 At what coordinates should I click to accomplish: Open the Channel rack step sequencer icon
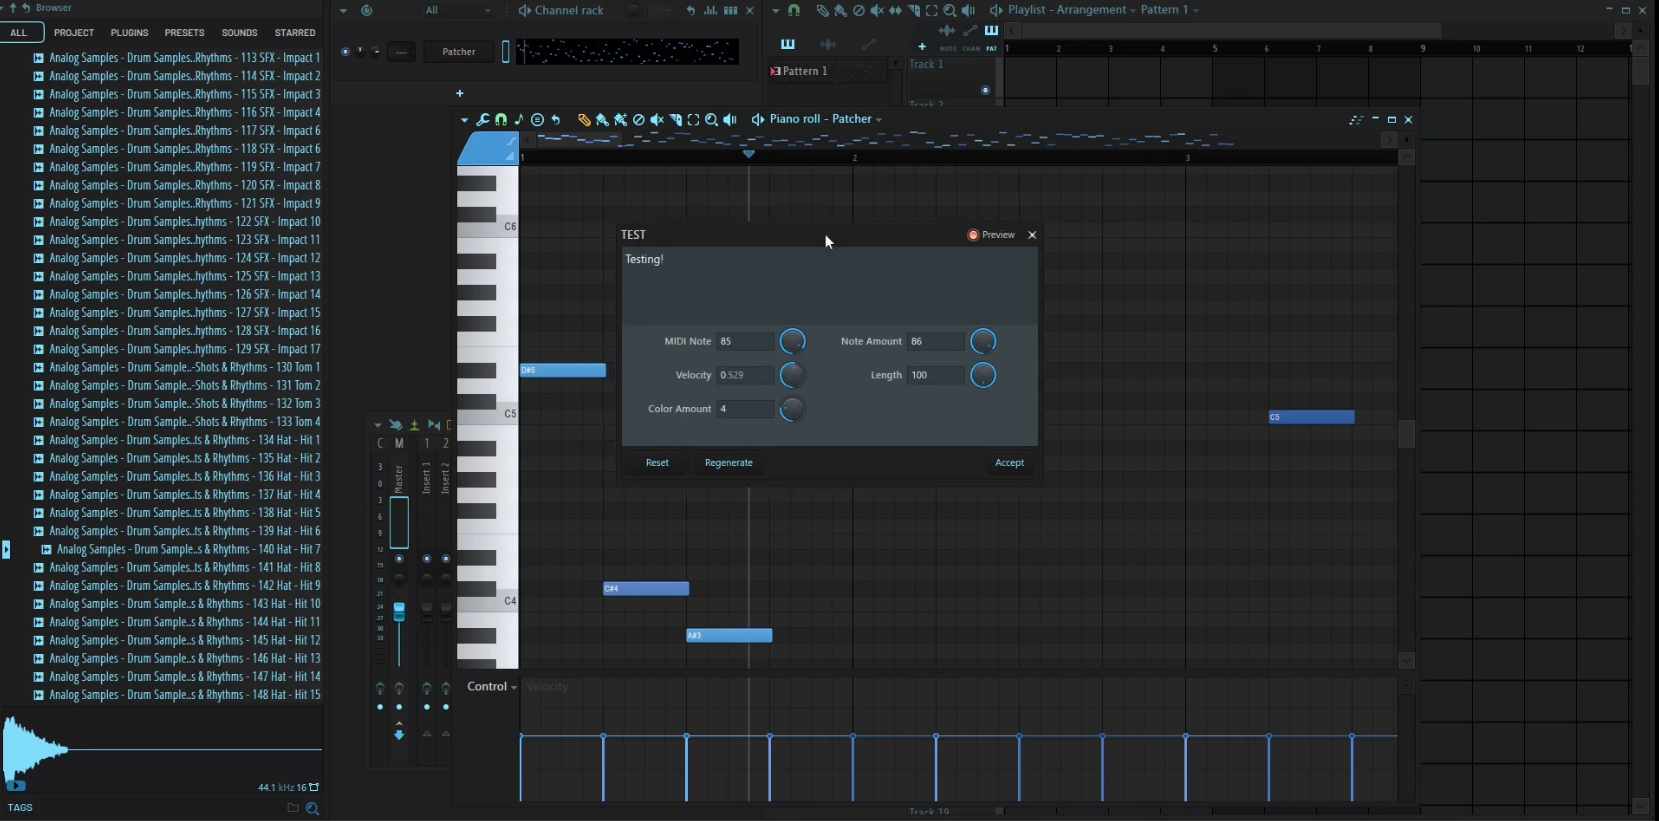[731, 11]
